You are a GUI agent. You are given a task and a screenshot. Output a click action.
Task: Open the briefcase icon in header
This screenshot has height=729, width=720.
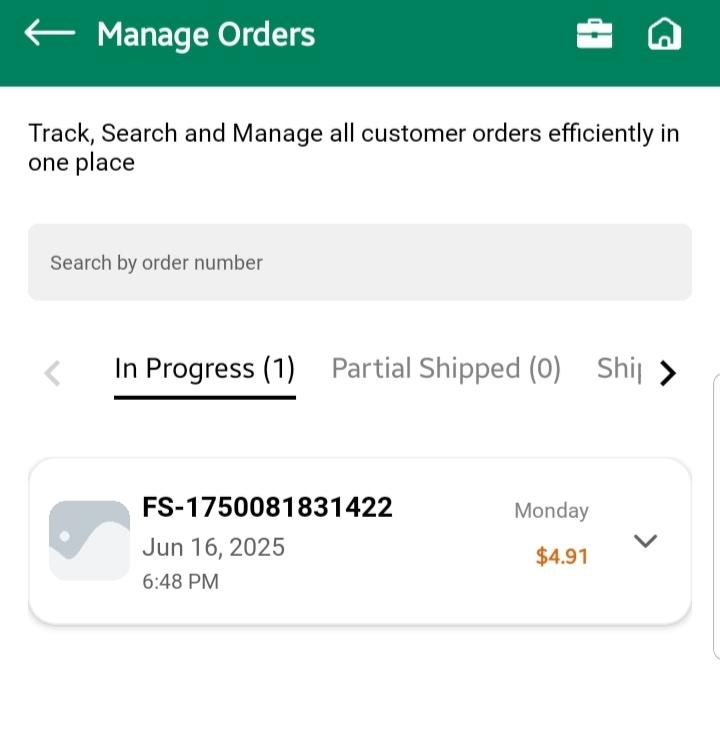pyautogui.click(x=594, y=35)
